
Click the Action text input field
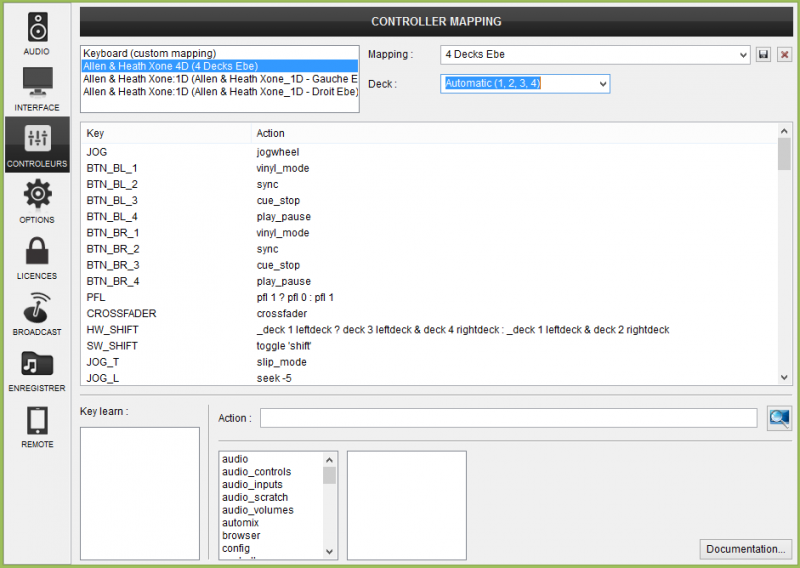[508, 418]
